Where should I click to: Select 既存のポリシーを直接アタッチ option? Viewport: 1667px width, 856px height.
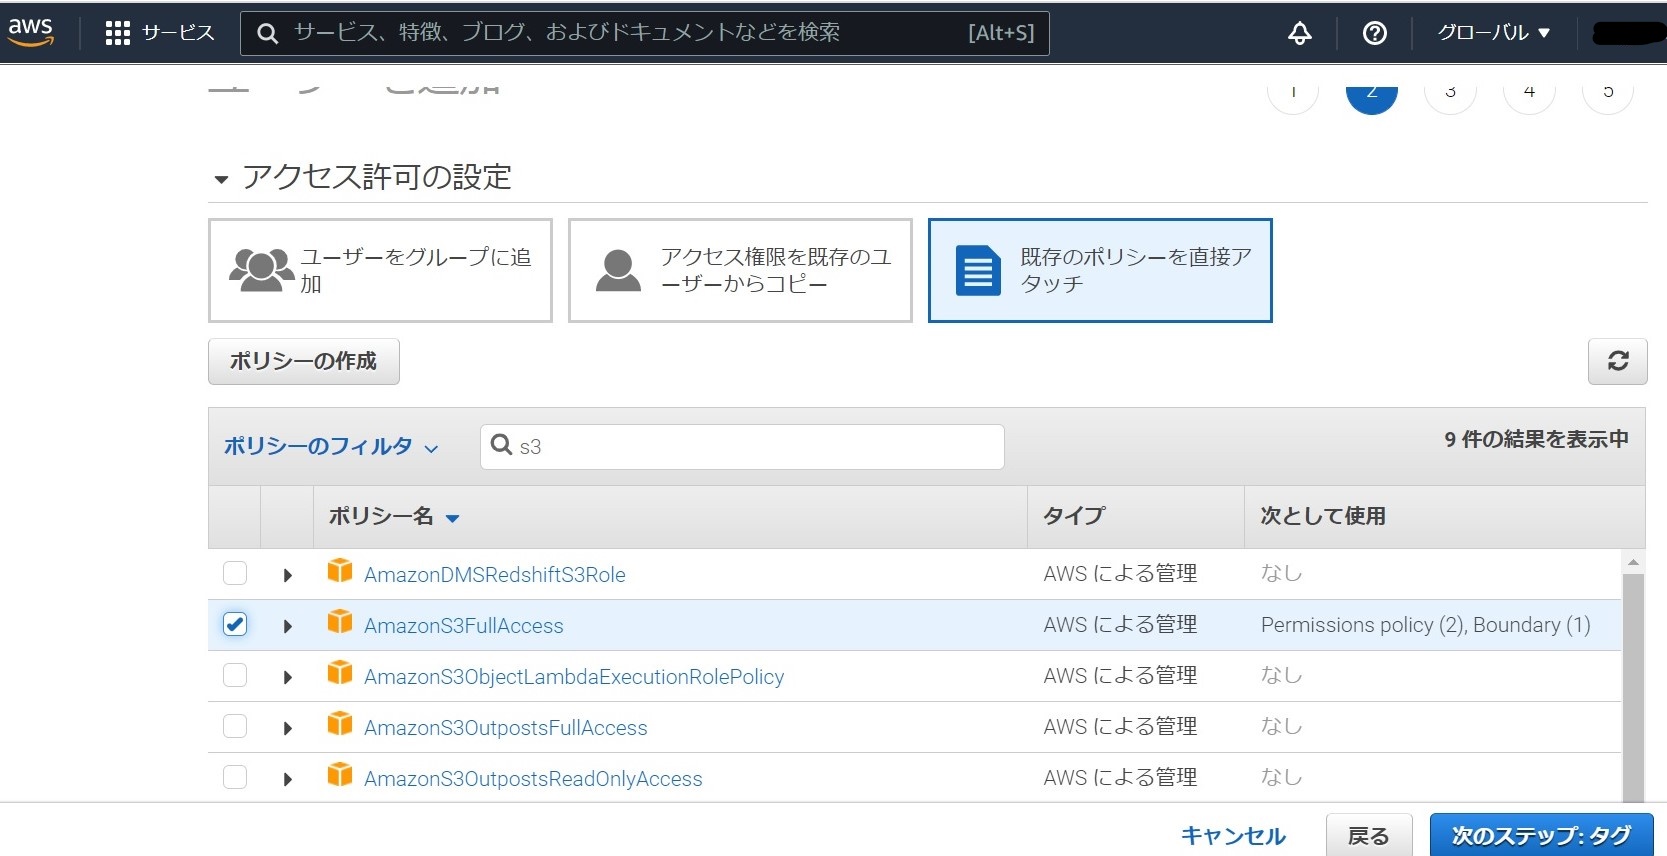[x=1100, y=270]
